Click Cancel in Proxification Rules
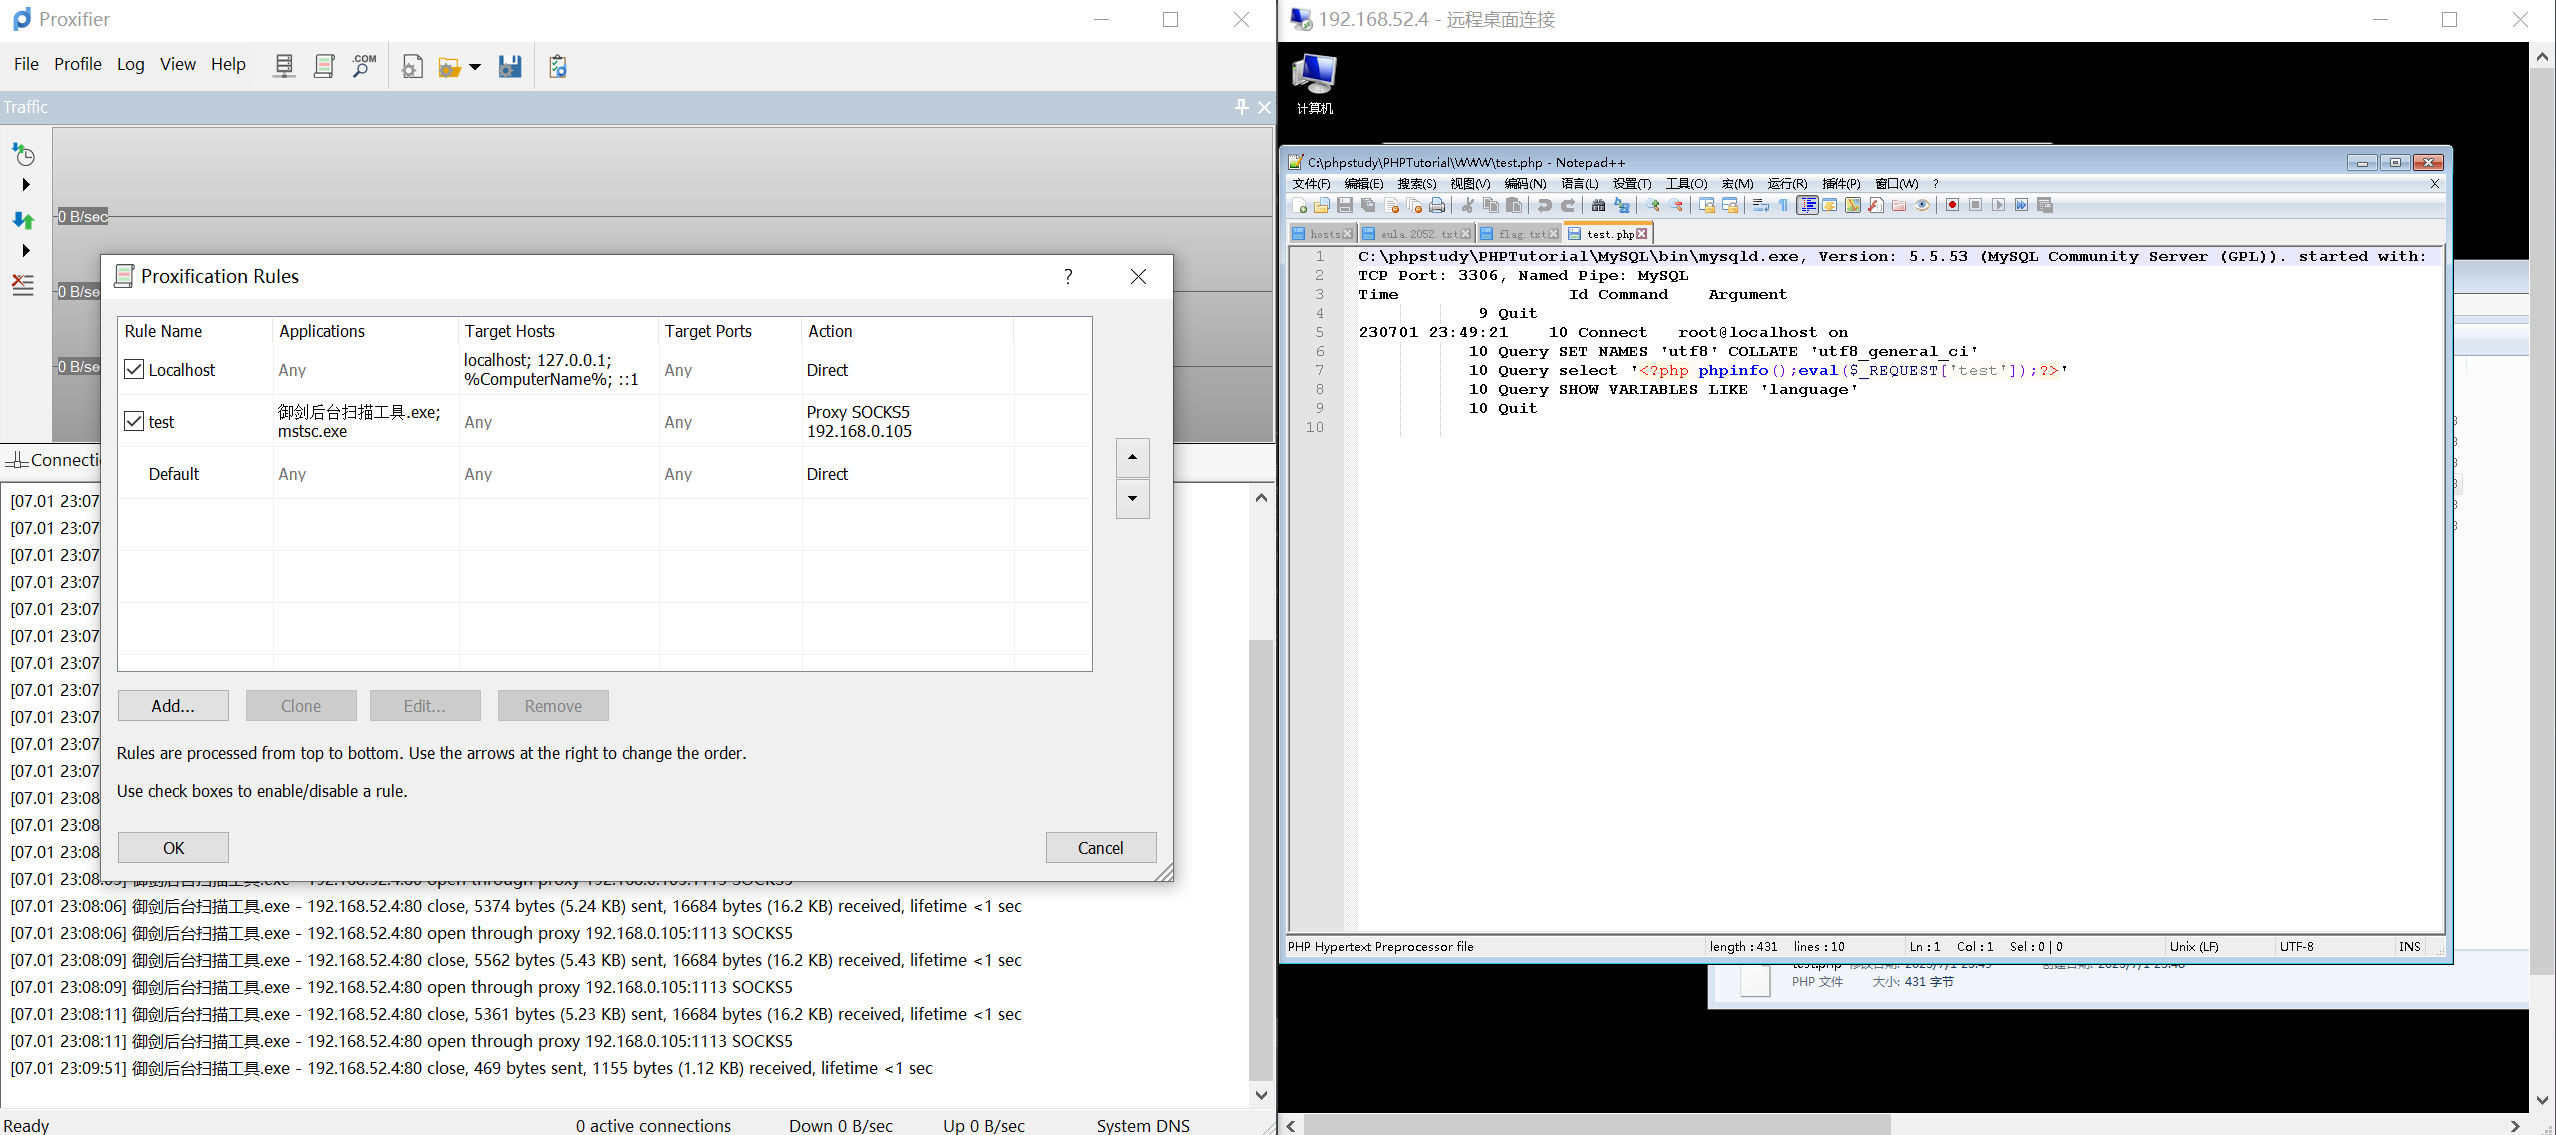Viewport: 2556px width, 1135px height. click(1101, 848)
